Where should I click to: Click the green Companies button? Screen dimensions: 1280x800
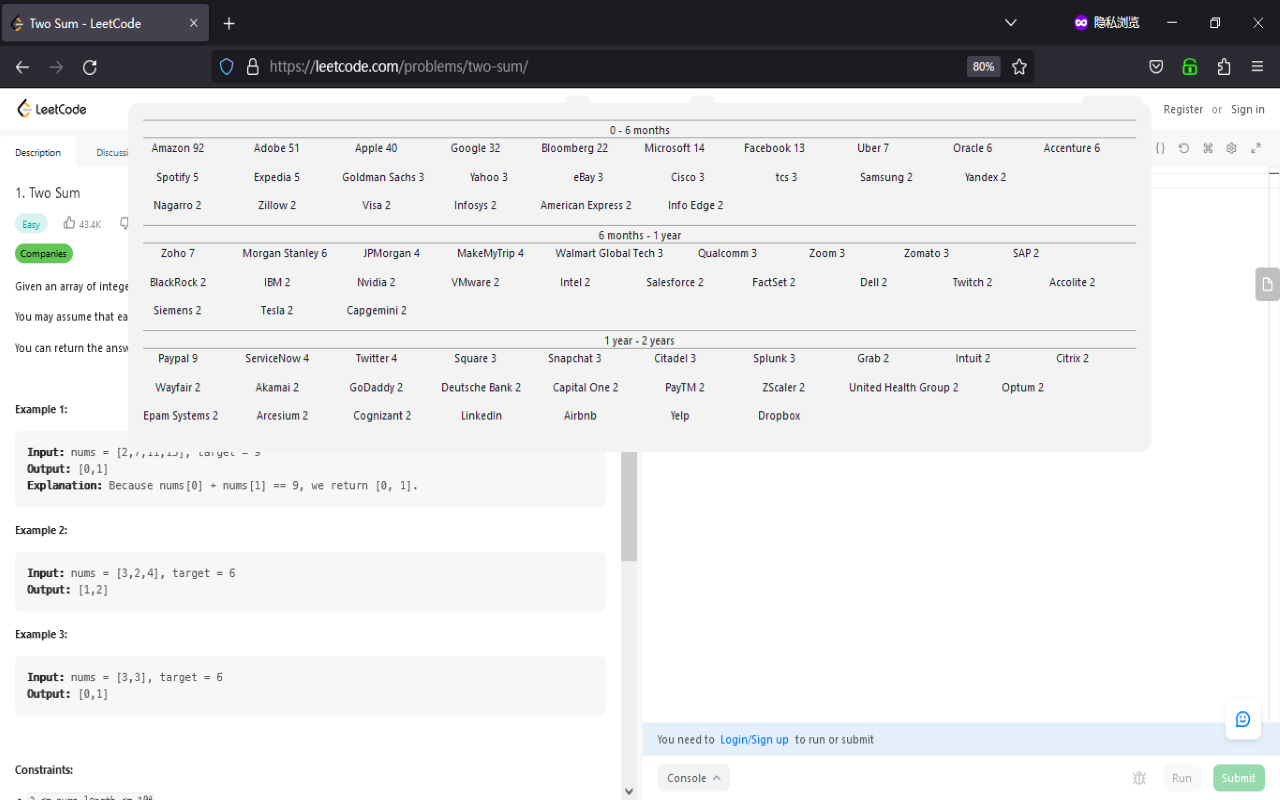(x=44, y=254)
